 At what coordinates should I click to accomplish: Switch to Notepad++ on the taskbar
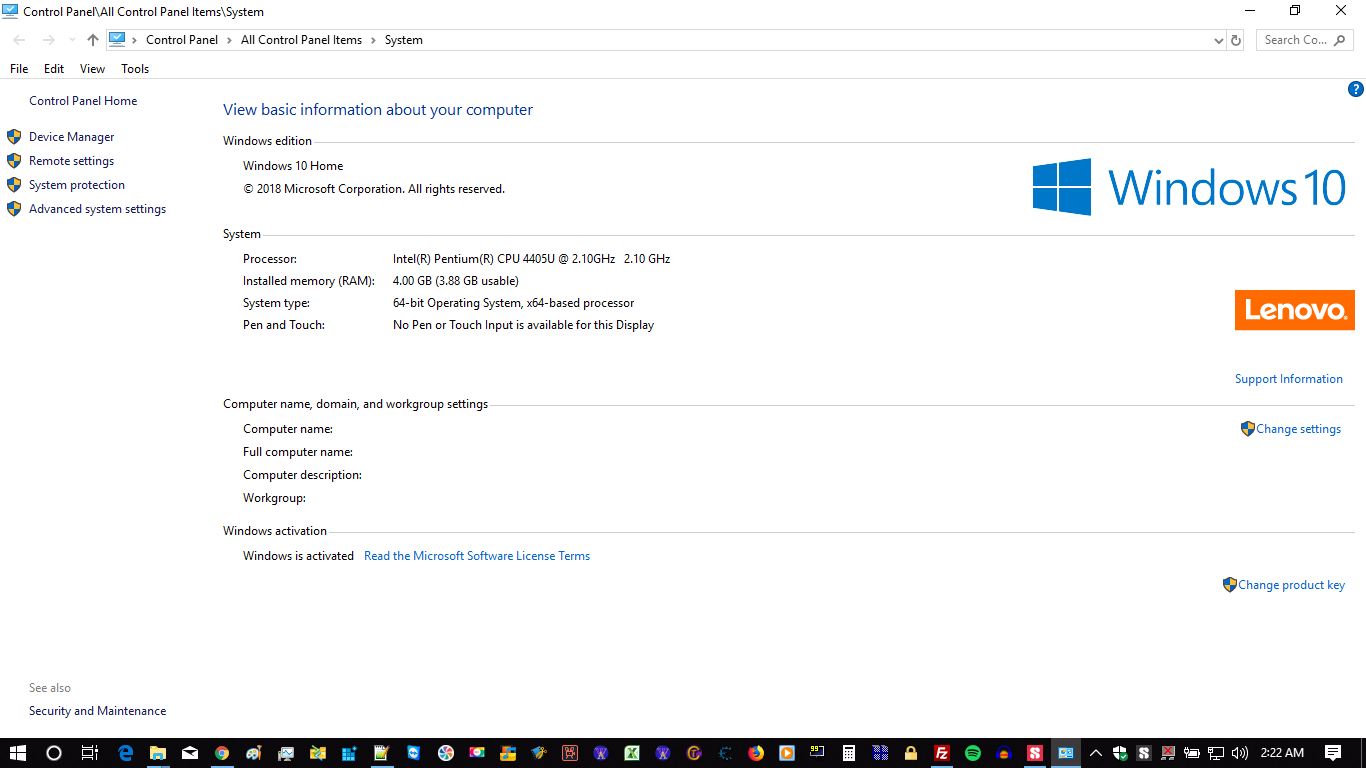click(x=381, y=753)
